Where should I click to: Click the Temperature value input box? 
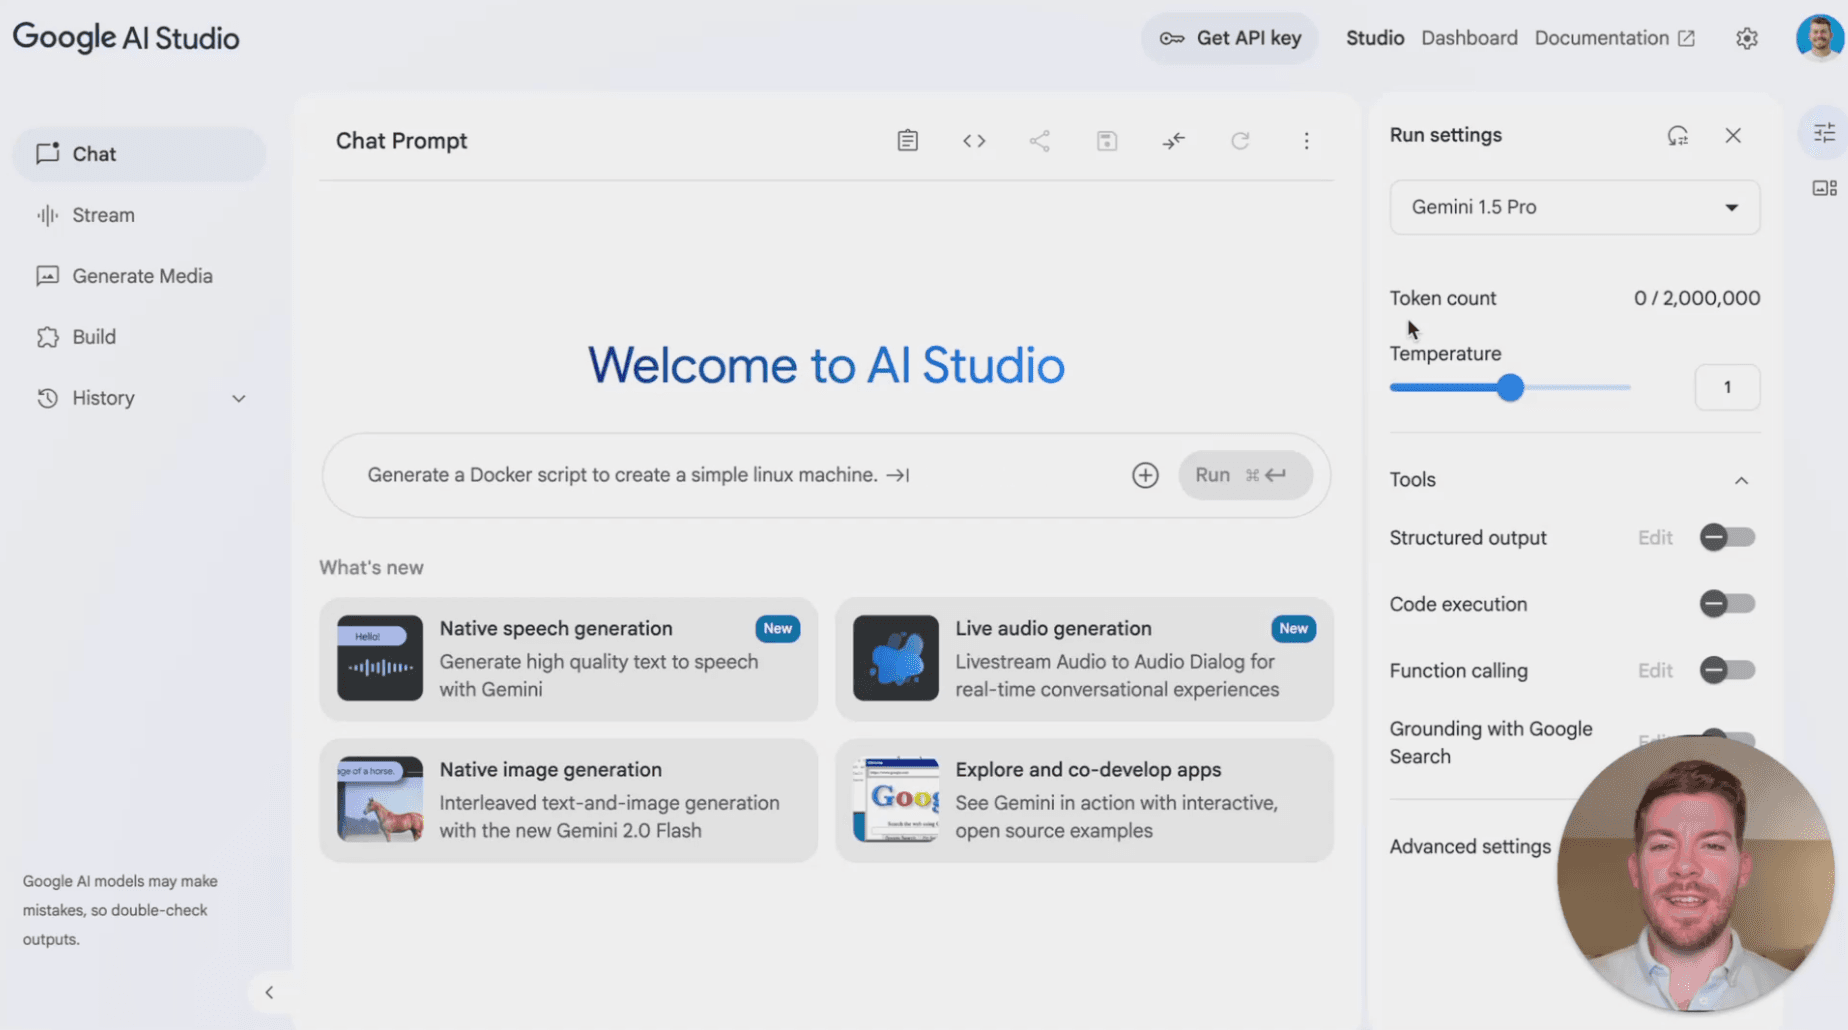[1727, 387]
